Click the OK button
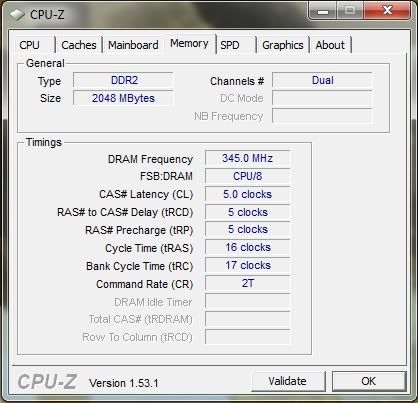 pyautogui.click(x=369, y=381)
